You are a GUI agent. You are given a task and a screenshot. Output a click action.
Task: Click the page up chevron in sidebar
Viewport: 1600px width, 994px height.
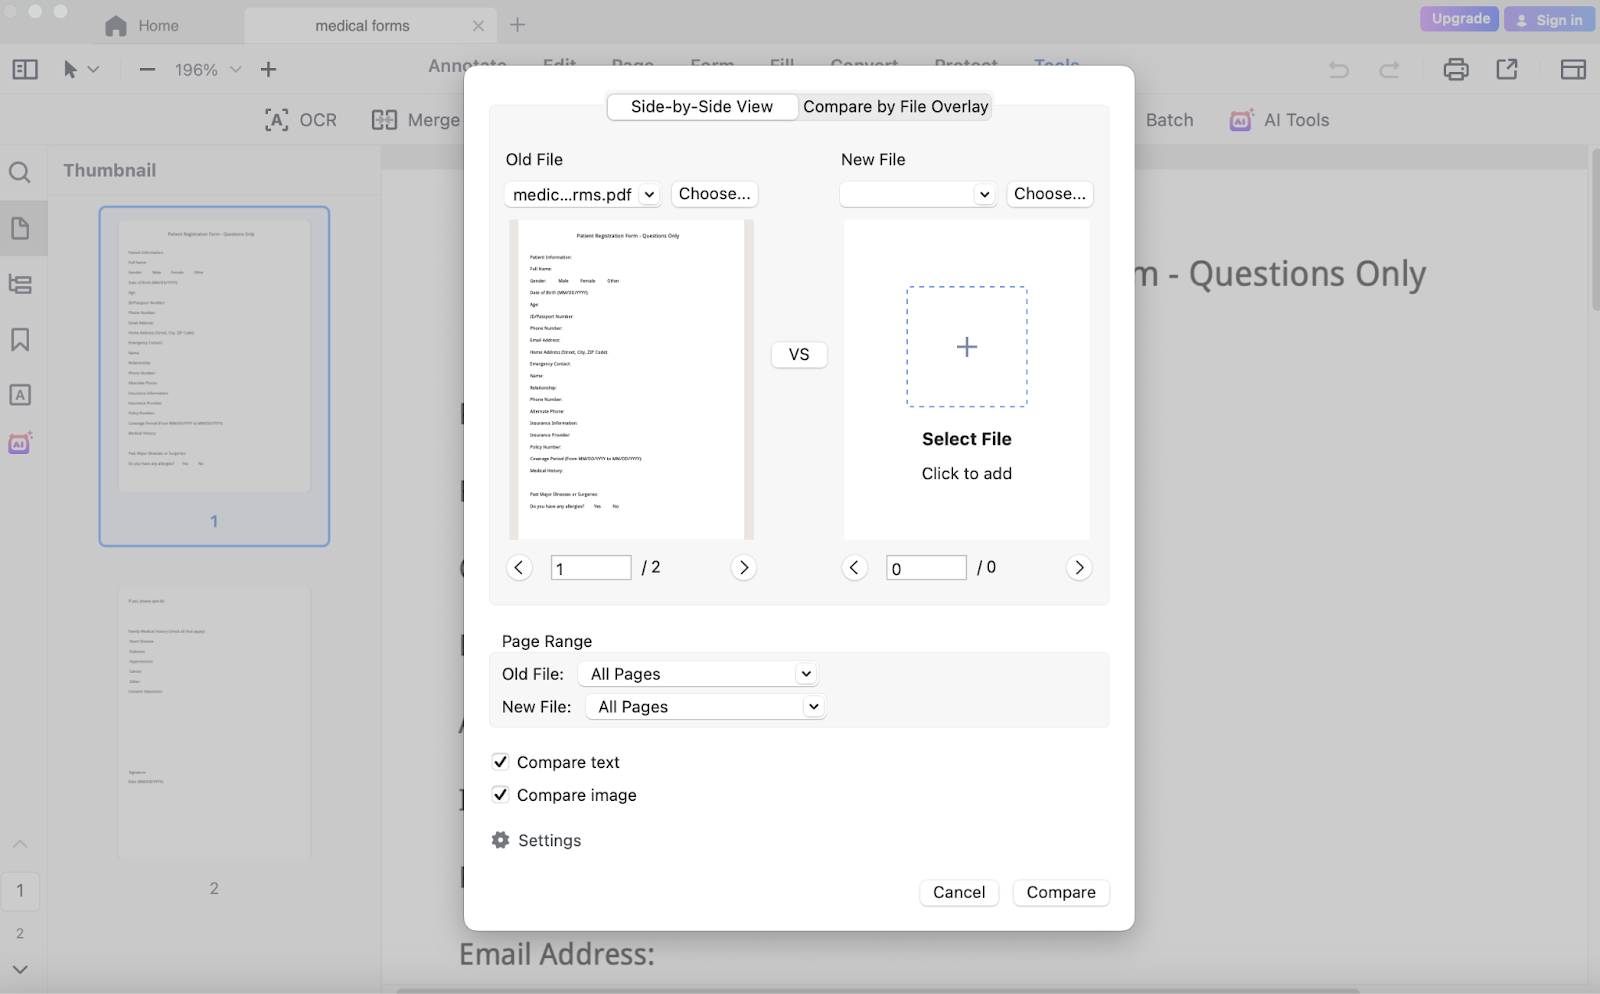(20, 844)
